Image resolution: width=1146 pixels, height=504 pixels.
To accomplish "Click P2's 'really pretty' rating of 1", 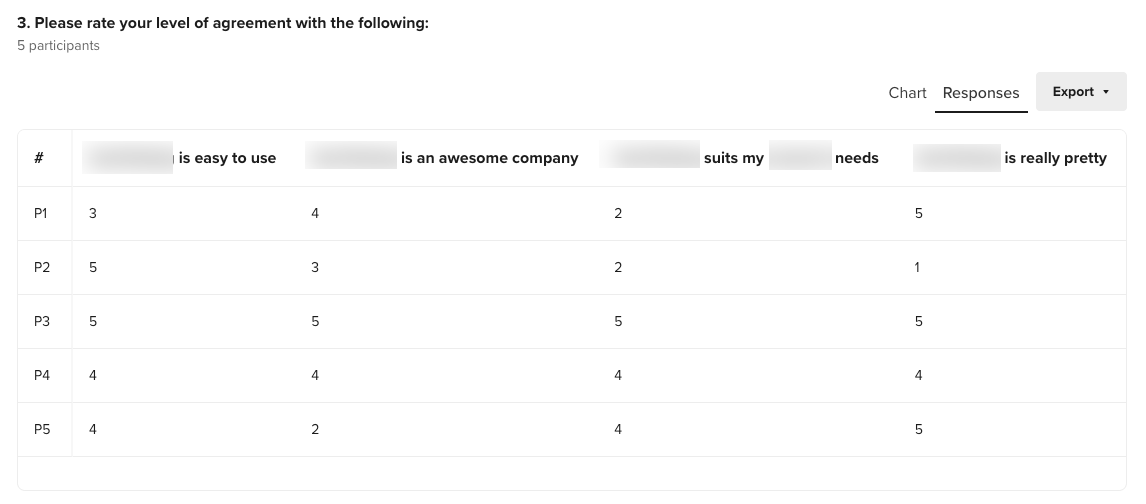I will [917, 267].
